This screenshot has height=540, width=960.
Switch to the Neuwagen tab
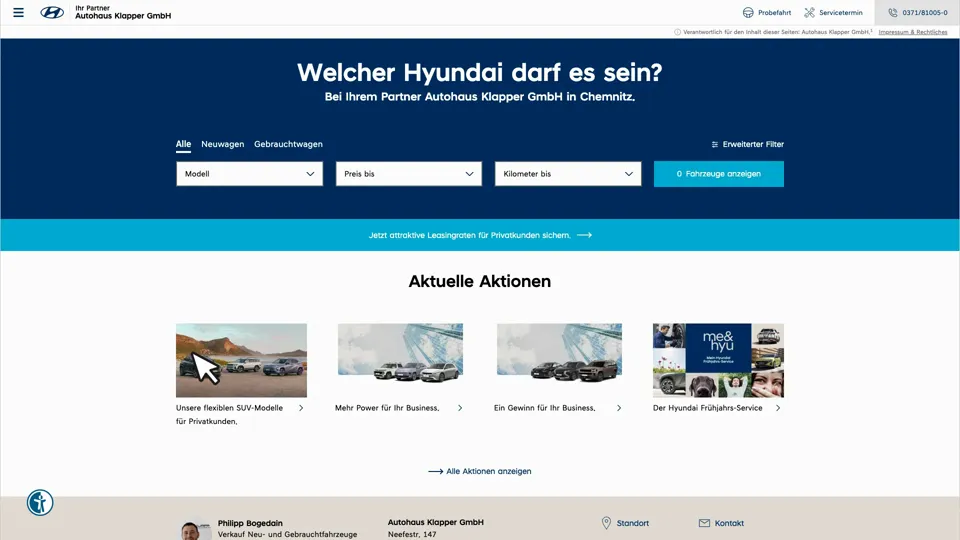(x=222, y=144)
